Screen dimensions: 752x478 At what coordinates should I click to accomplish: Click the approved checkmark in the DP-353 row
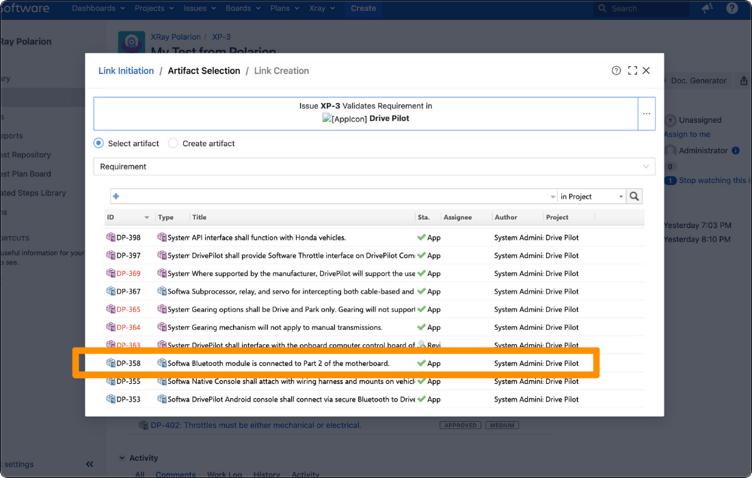click(x=421, y=399)
